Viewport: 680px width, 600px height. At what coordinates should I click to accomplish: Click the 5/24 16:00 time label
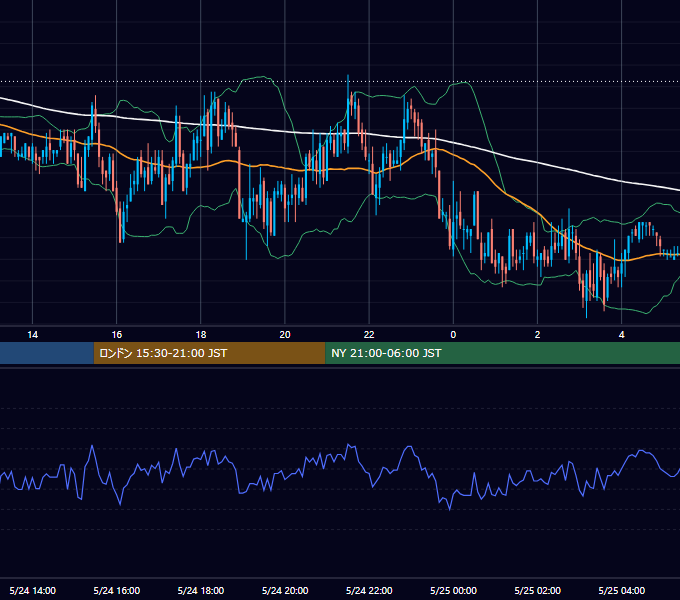117,590
